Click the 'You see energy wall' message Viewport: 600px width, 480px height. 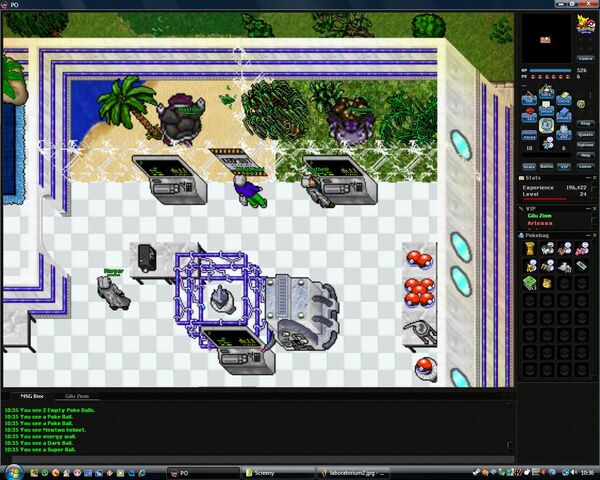point(40,436)
